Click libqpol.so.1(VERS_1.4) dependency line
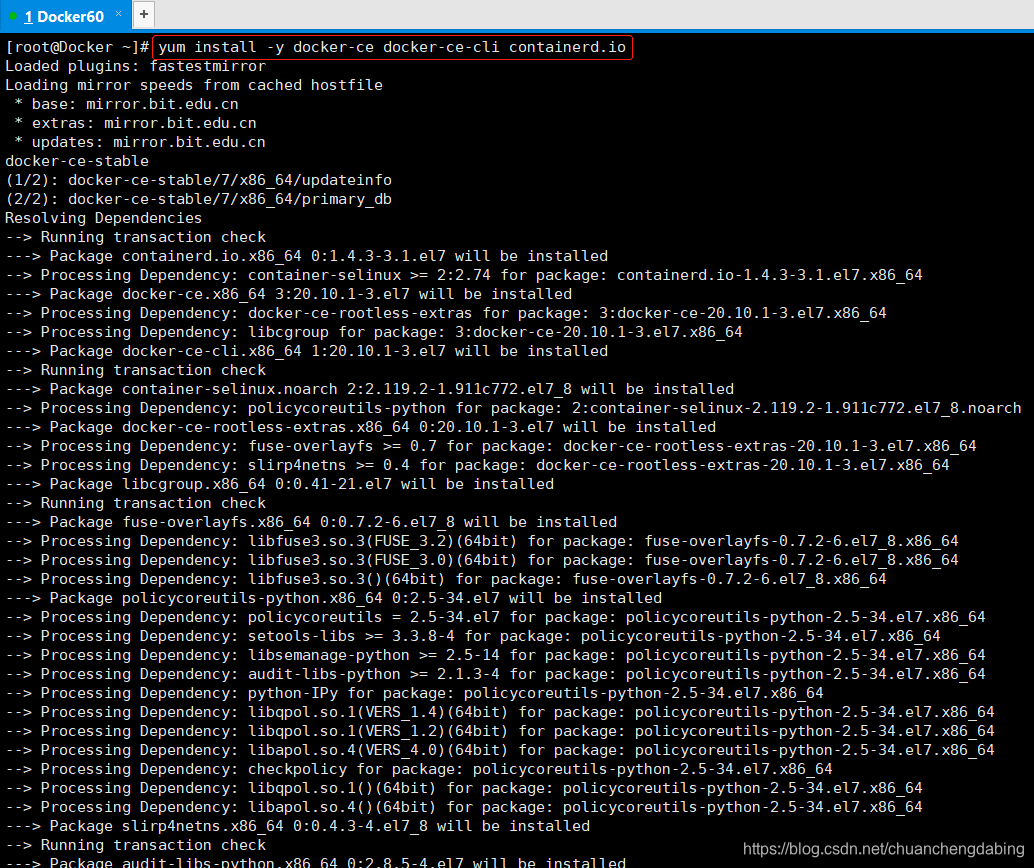1034x868 pixels. pyautogui.click(x=500, y=712)
